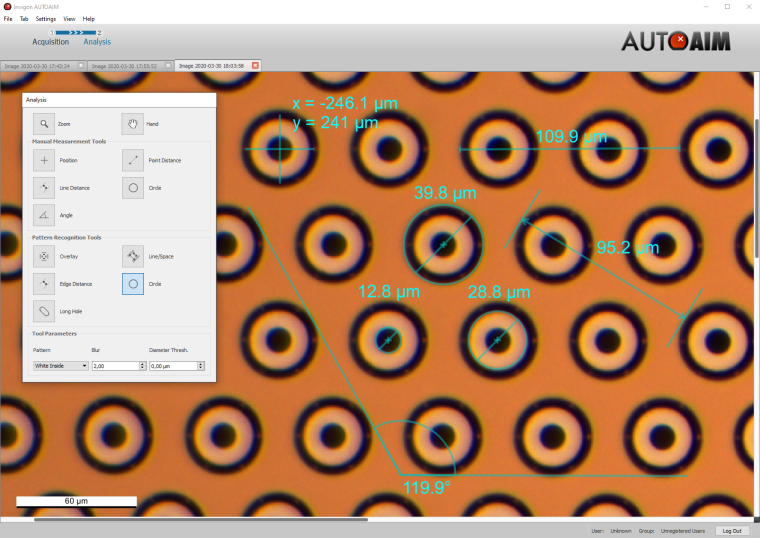Select the Long Hole tool
The height and width of the screenshot is (538, 760).
point(44,312)
